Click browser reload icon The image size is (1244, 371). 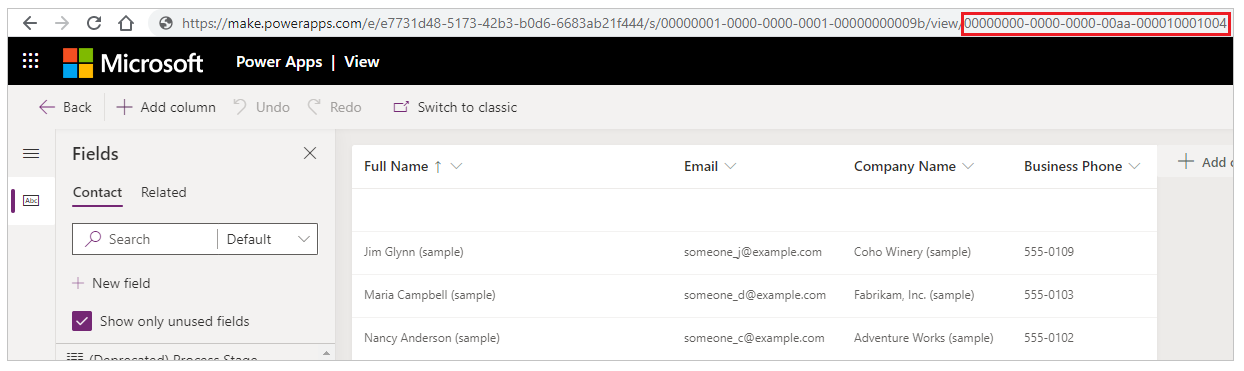click(94, 22)
